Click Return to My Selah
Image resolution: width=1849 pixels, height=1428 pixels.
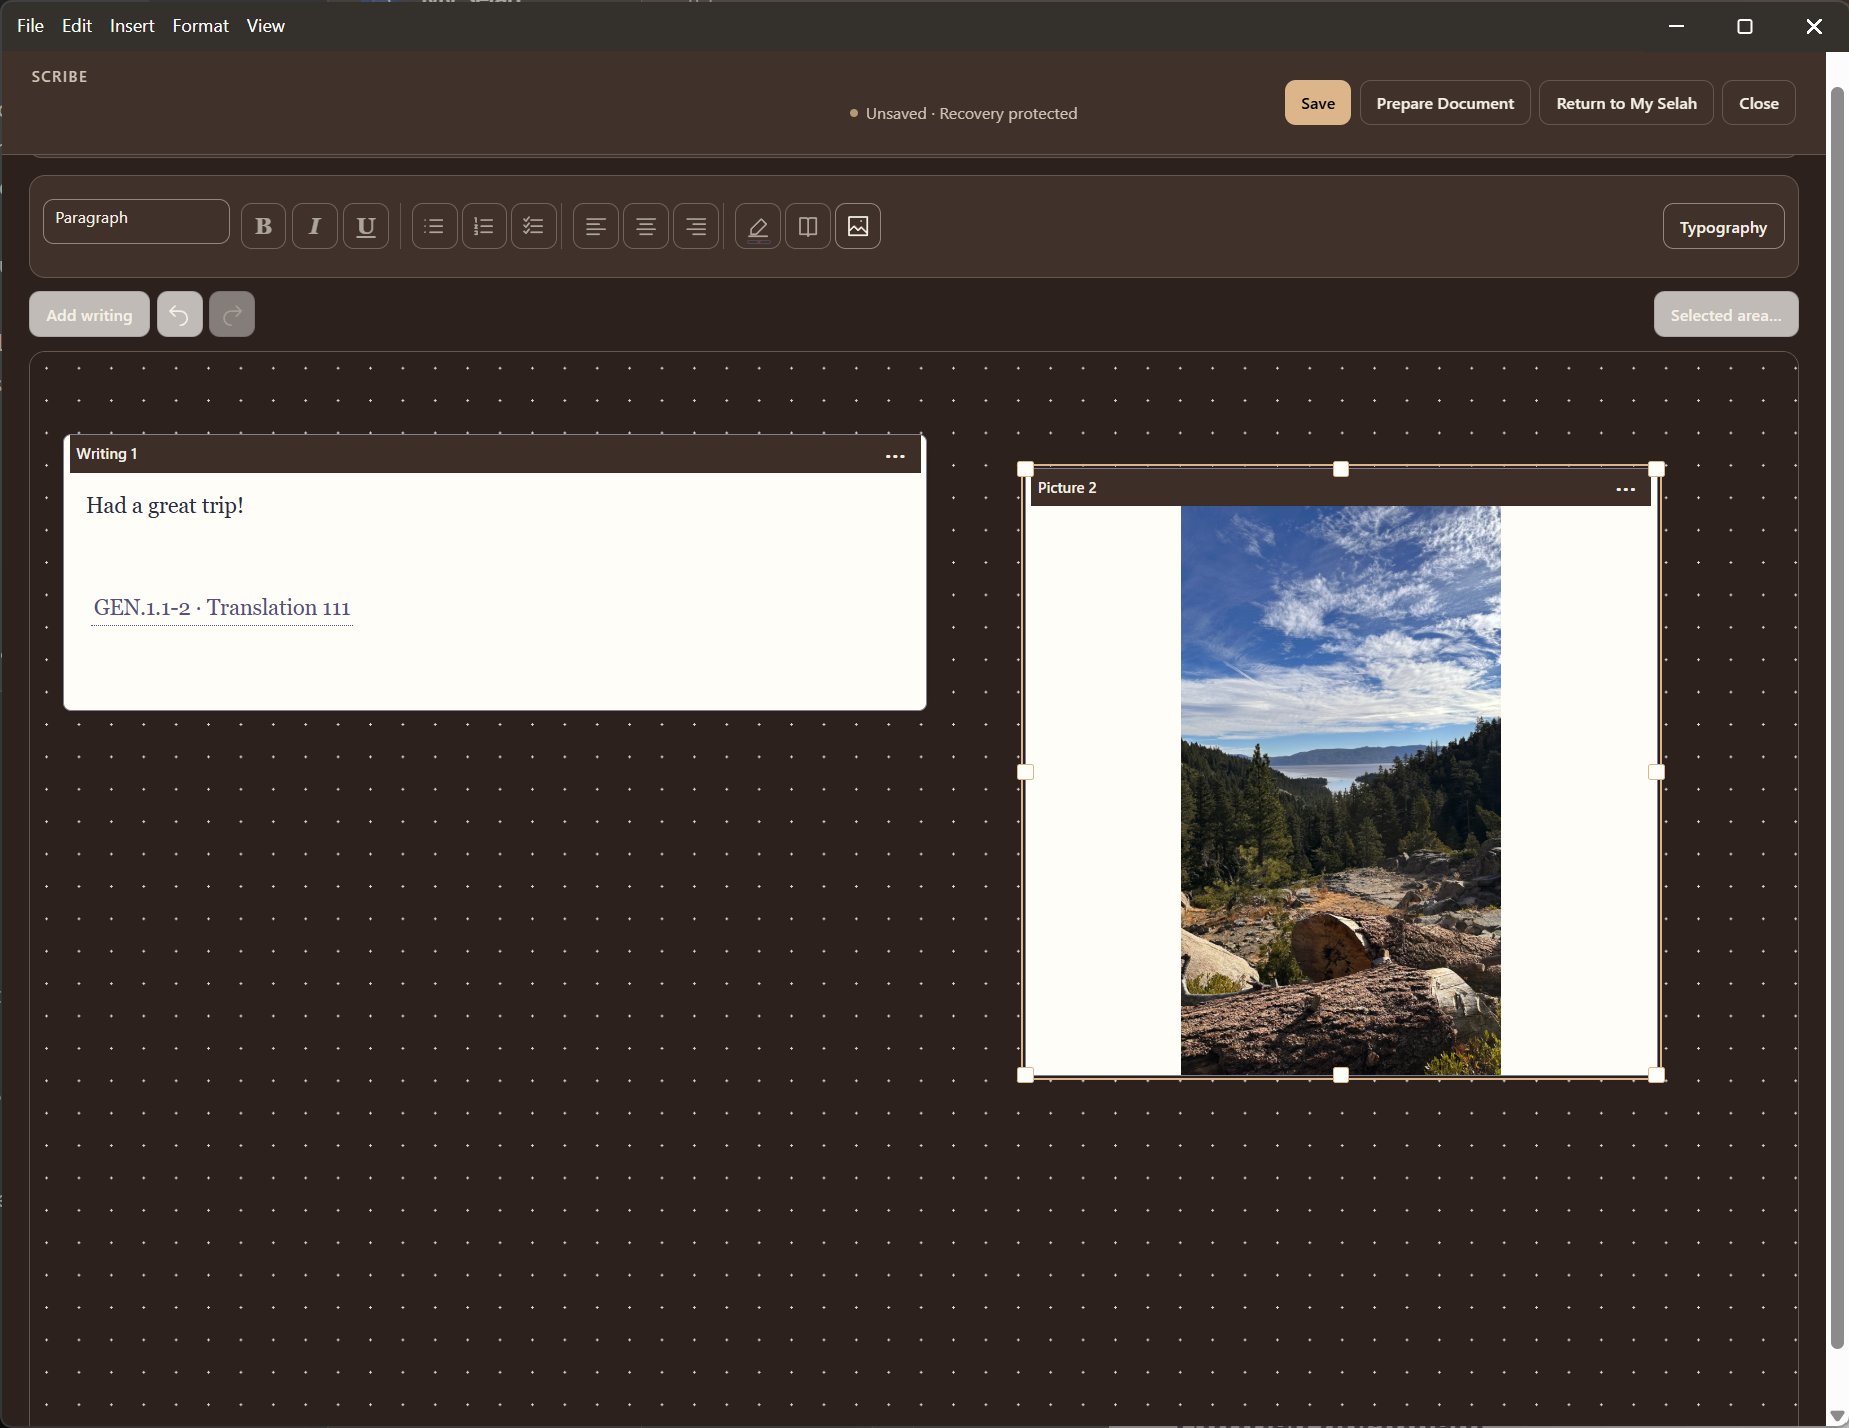(1626, 103)
